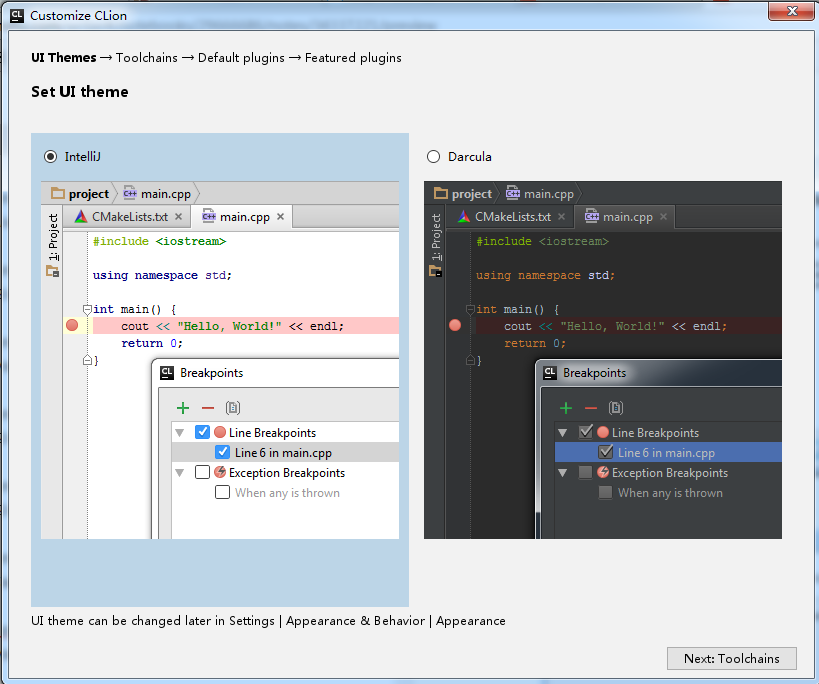
Task: Click the Next: Toolchains button
Action: pos(731,658)
